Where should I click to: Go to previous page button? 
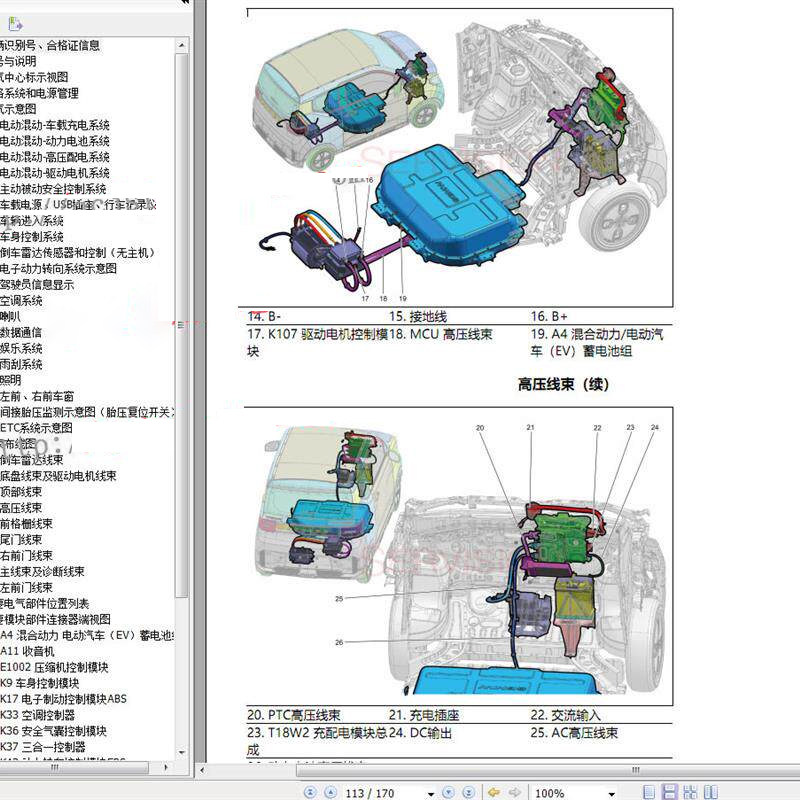coord(331,792)
